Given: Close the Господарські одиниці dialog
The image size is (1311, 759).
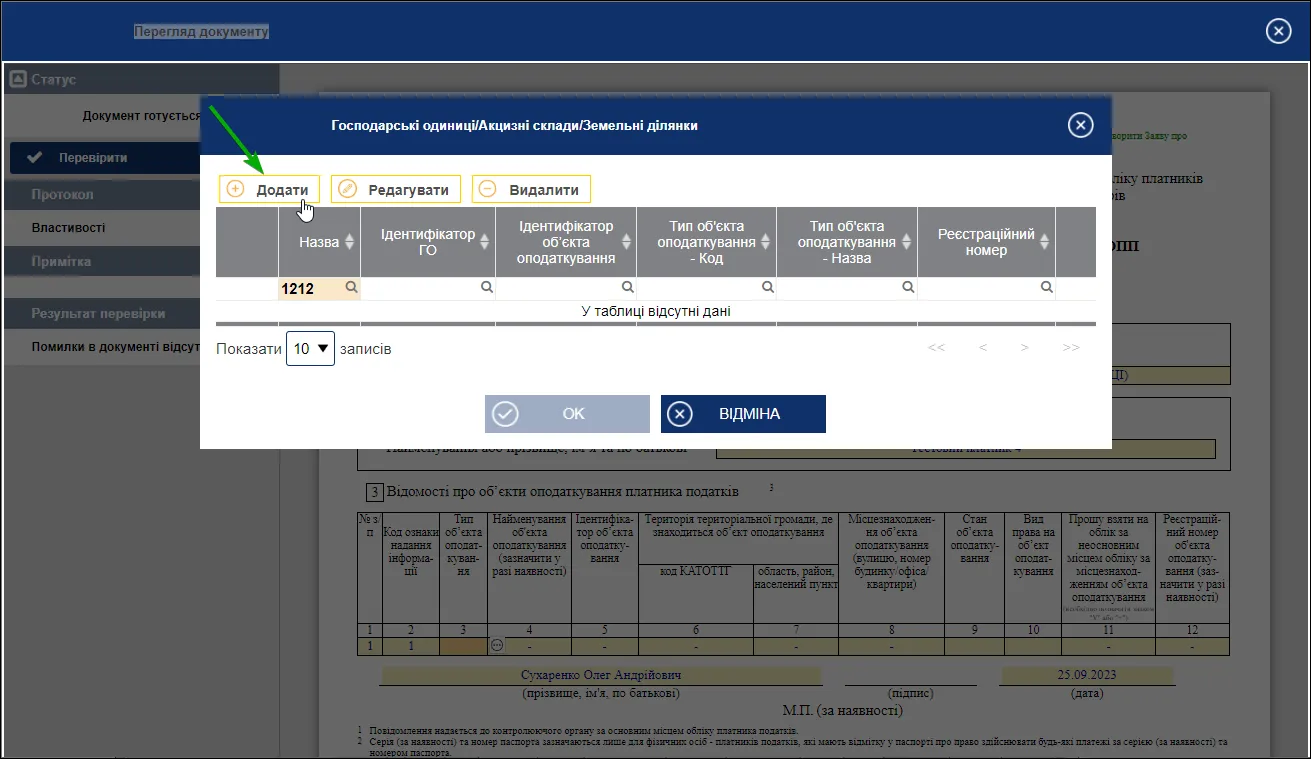Looking at the screenshot, I should 1080,125.
